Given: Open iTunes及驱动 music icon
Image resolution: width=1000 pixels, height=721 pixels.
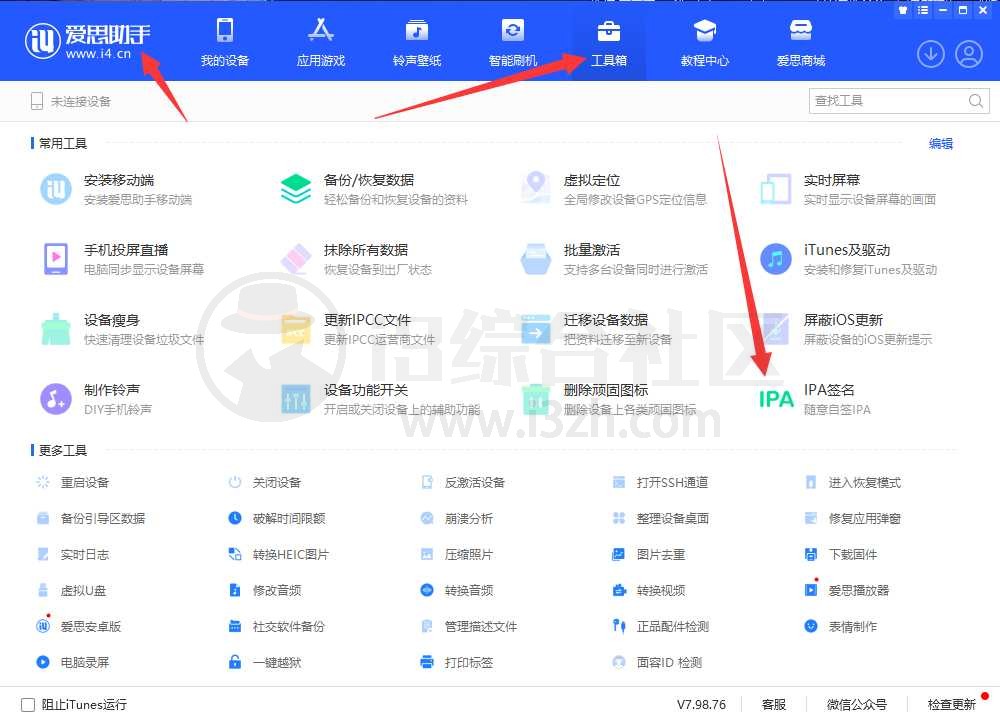Looking at the screenshot, I should 776,259.
